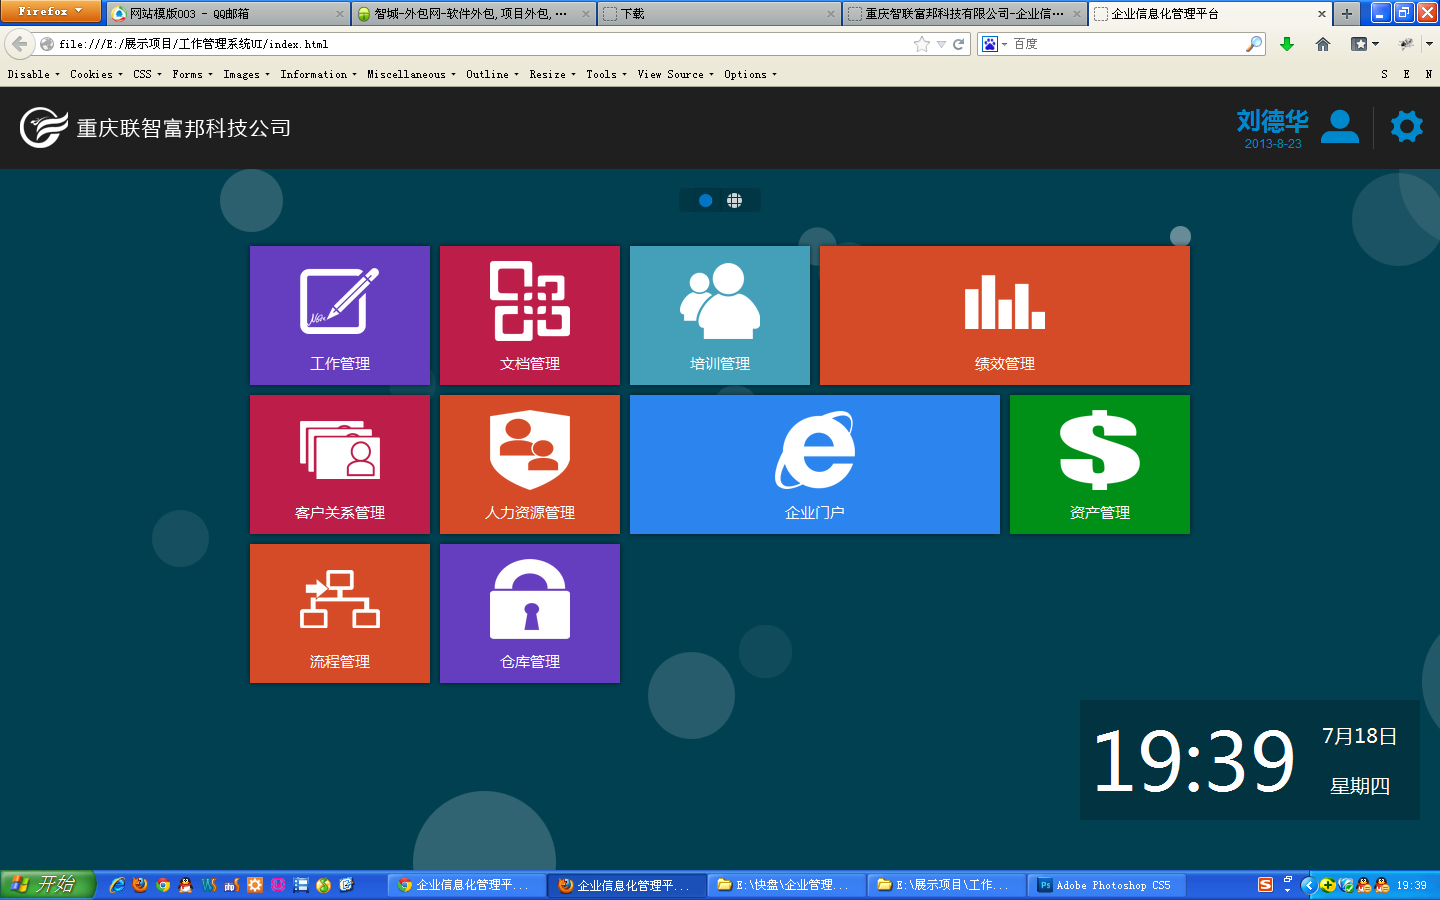Select the grid view page indicator
The image size is (1440, 900).
coord(734,201)
